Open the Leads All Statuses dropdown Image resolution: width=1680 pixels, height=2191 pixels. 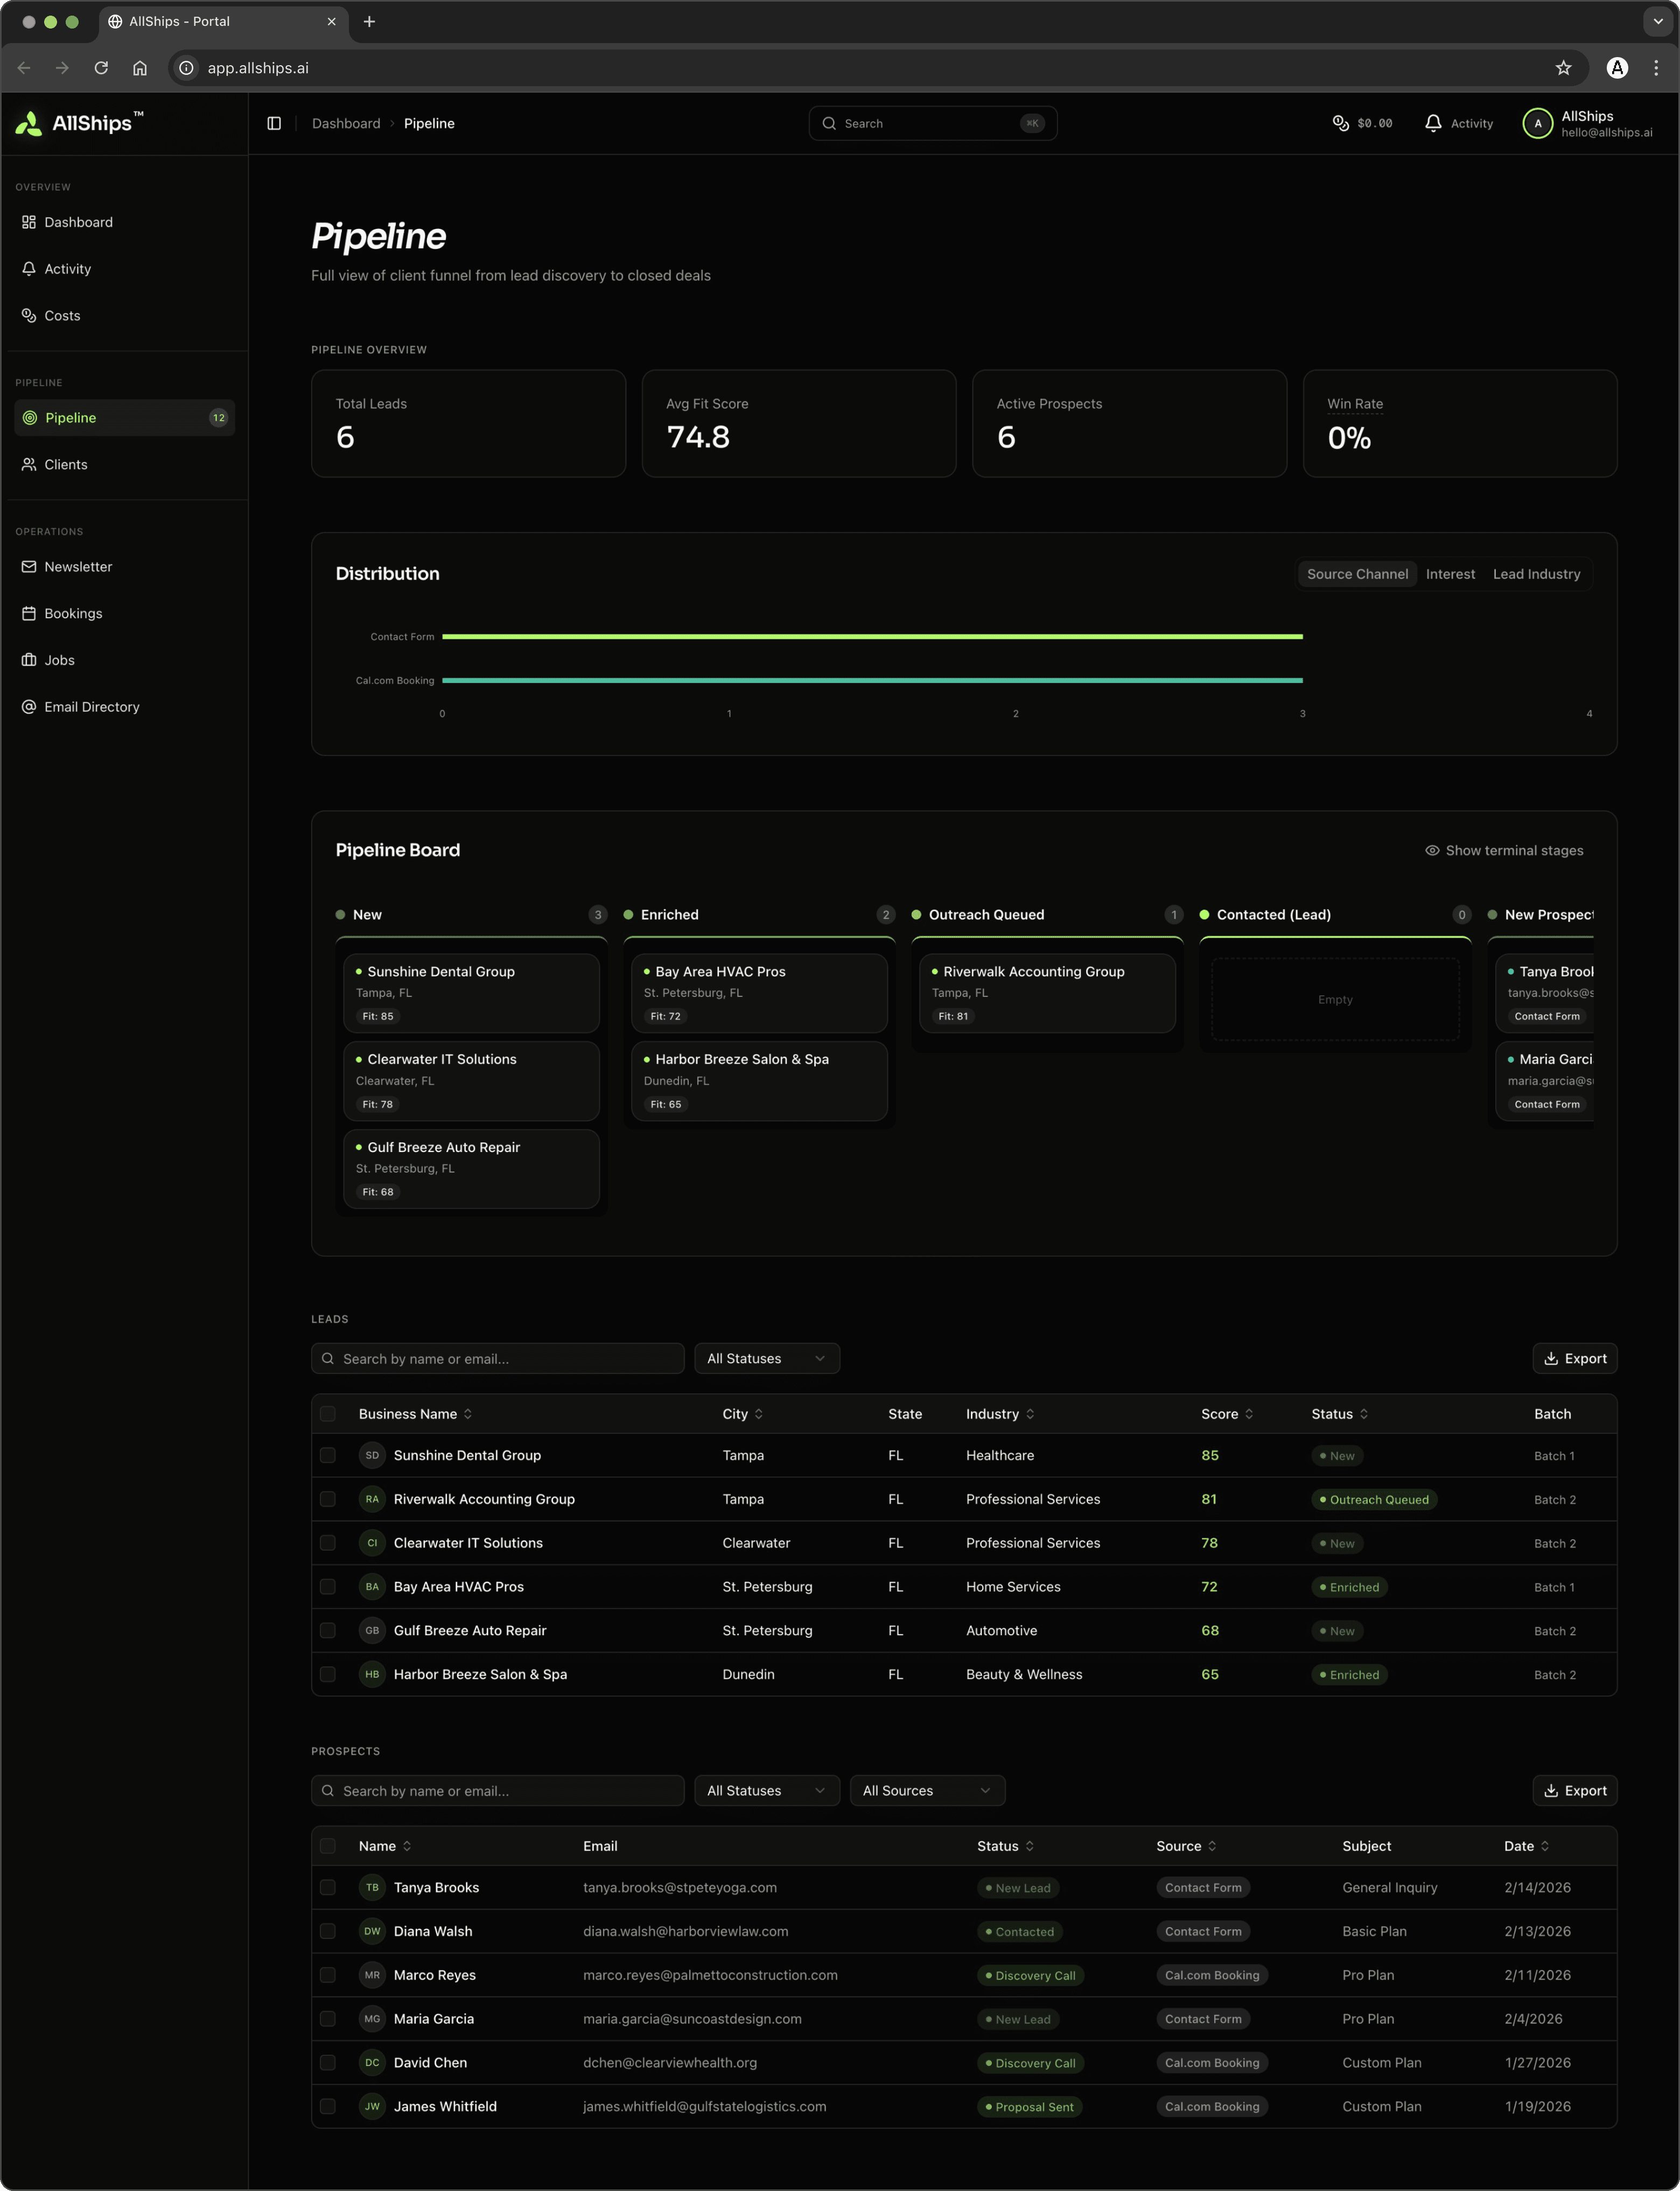pos(766,1358)
